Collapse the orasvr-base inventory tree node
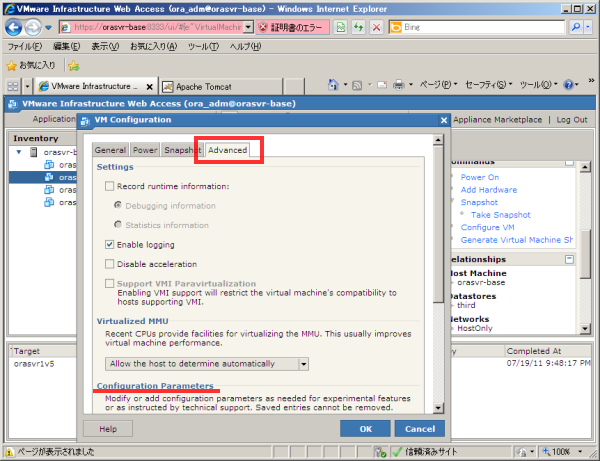 [x=20, y=153]
